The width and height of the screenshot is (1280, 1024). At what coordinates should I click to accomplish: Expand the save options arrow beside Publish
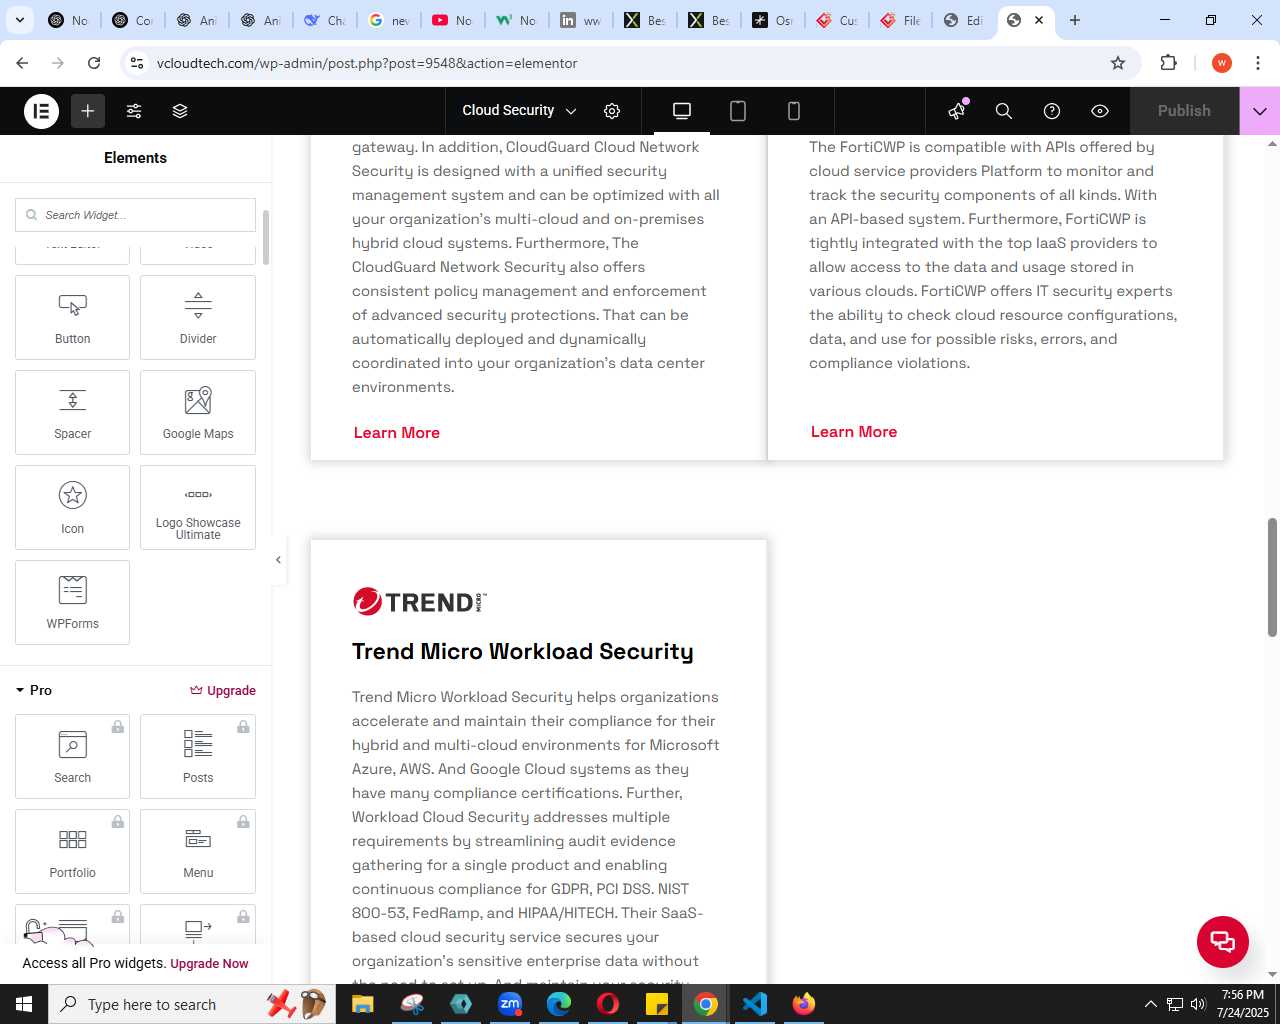click(x=1260, y=111)
